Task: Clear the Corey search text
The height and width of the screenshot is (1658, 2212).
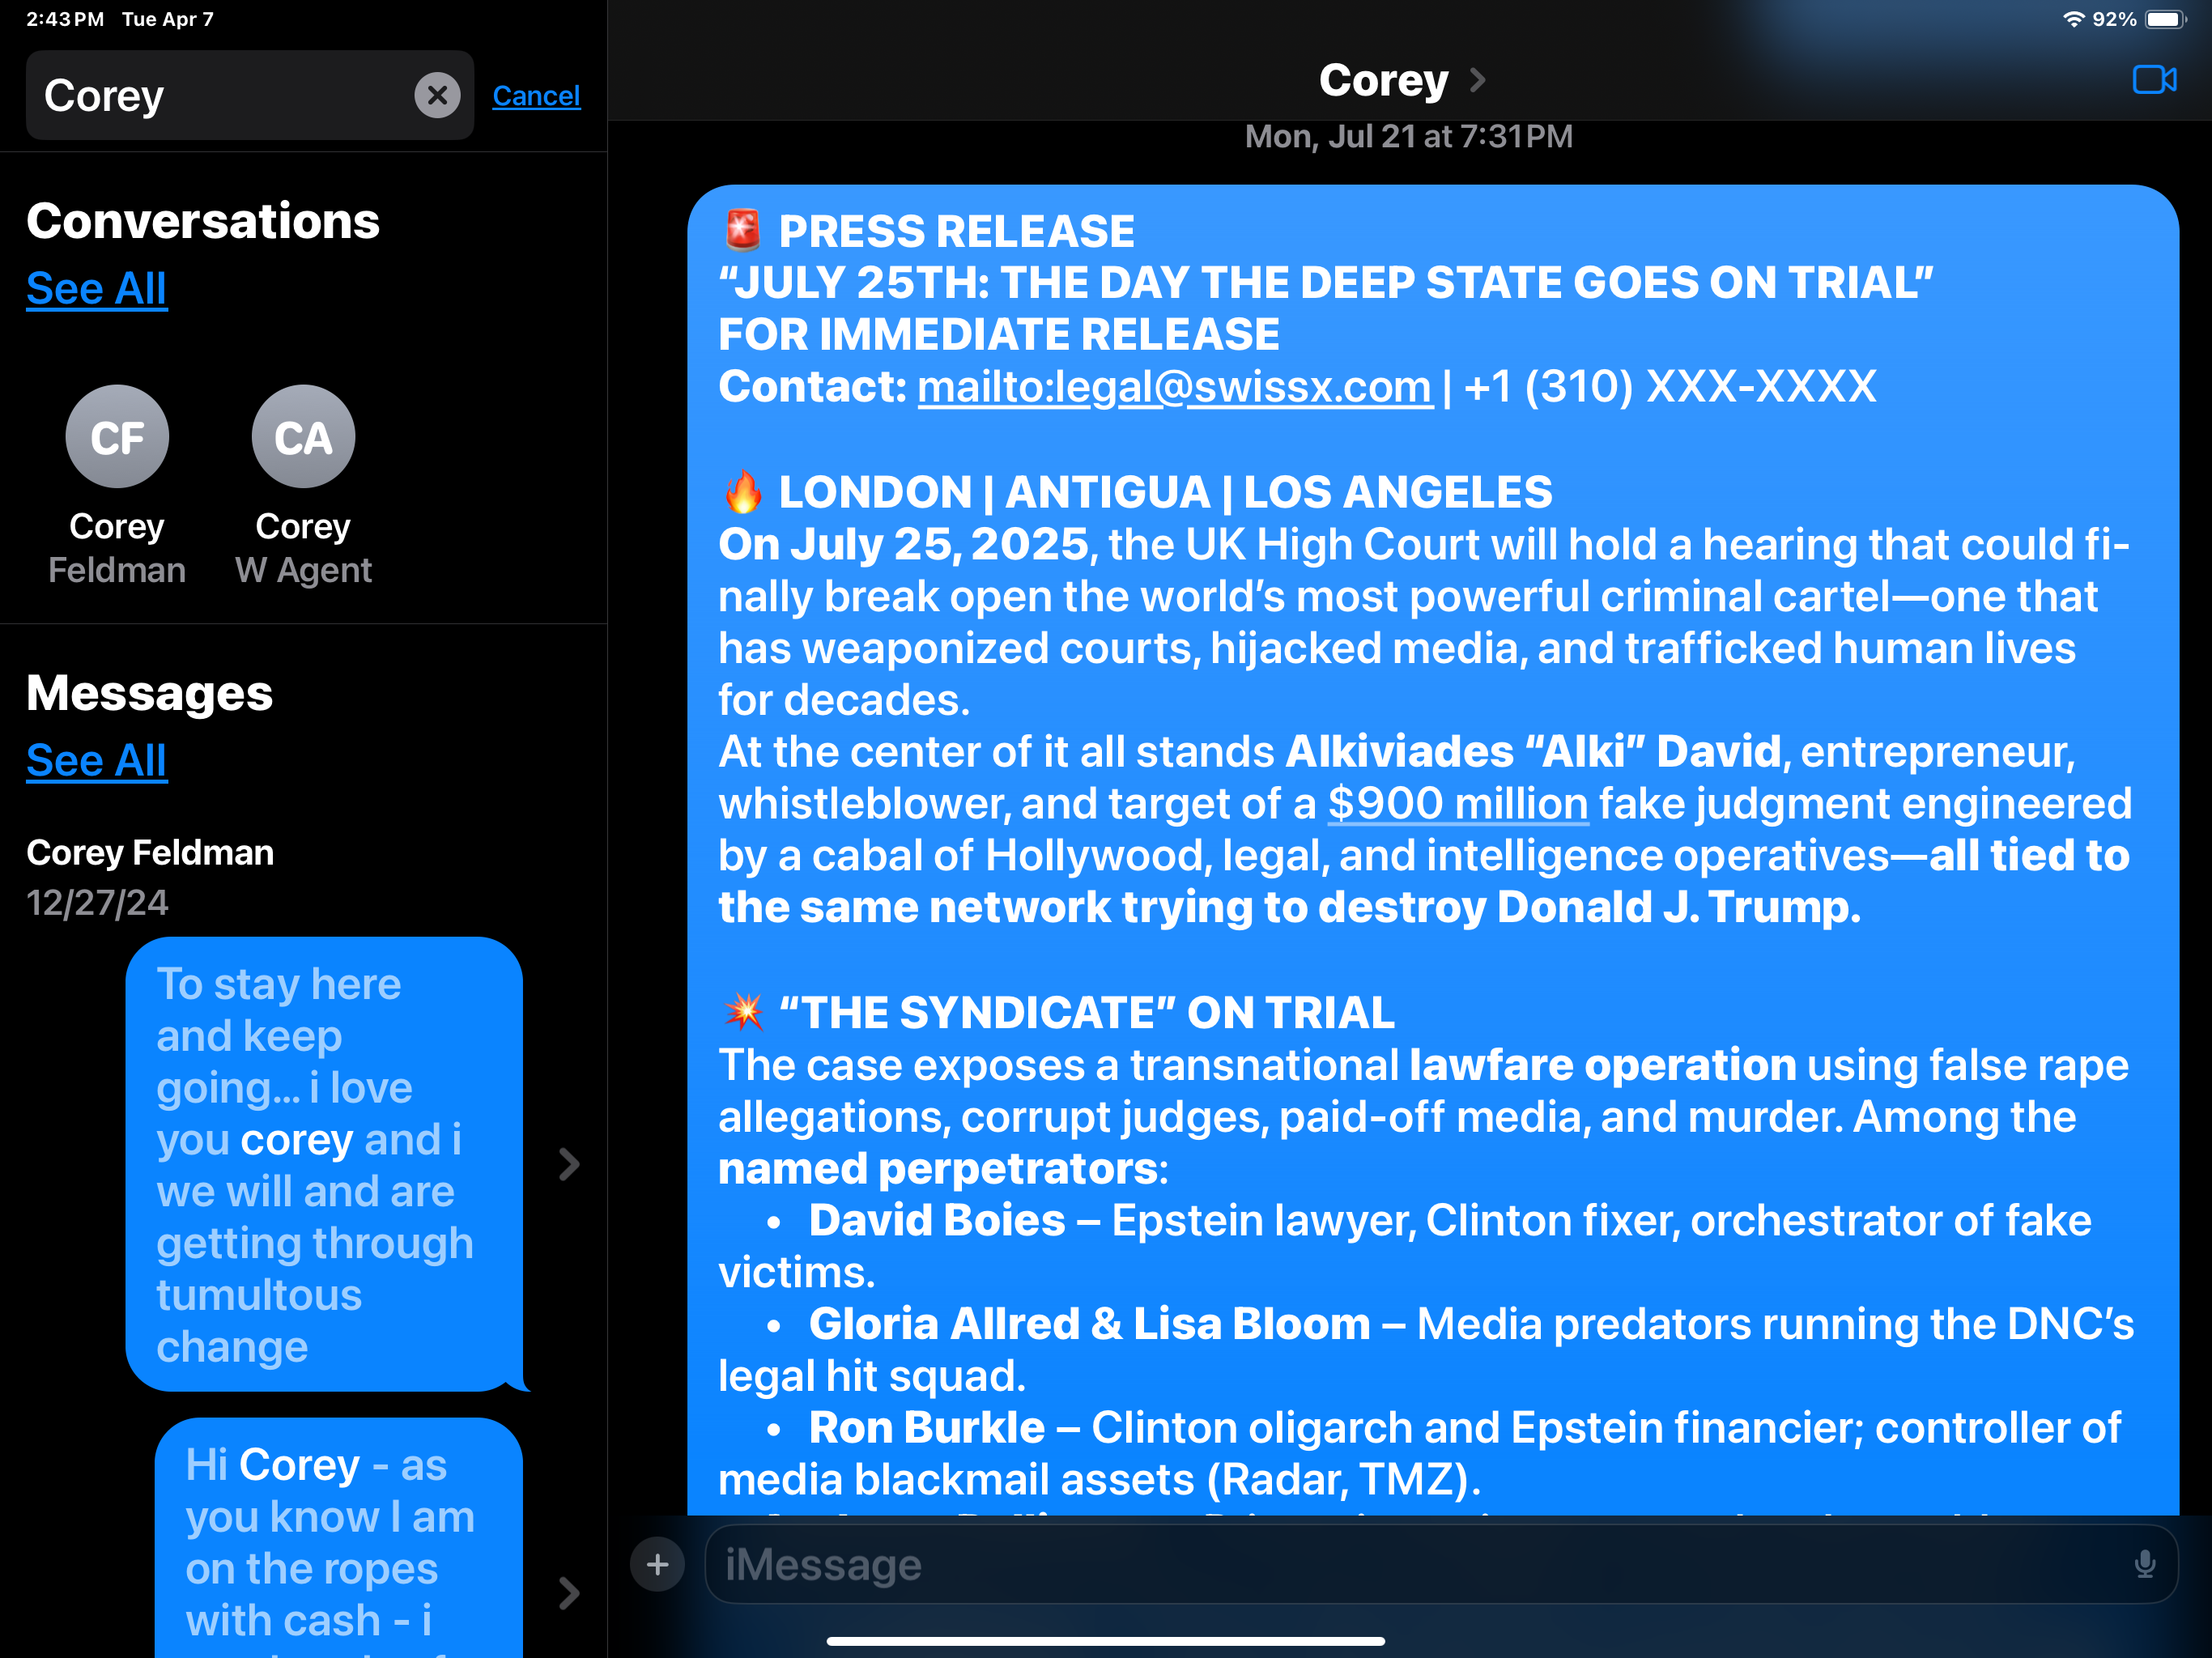Action: coord(437,96)
